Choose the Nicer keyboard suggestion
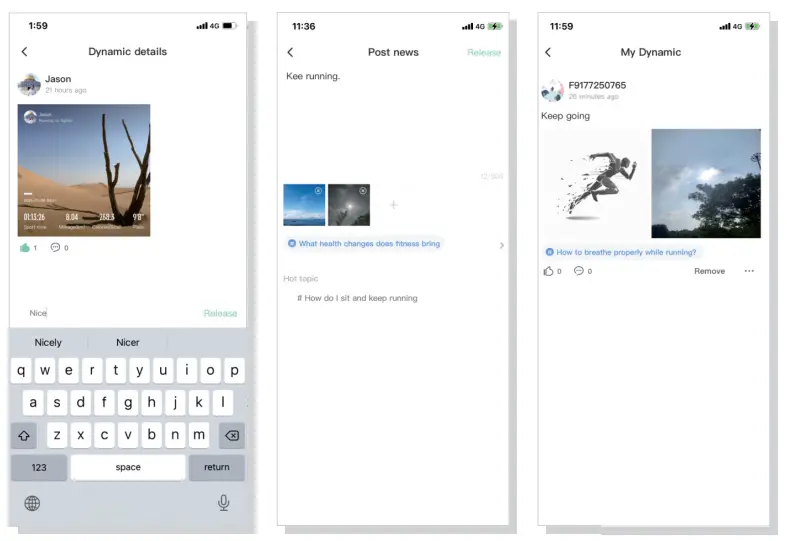The height and width of the screenshot is (541, 787). [127, 342]
